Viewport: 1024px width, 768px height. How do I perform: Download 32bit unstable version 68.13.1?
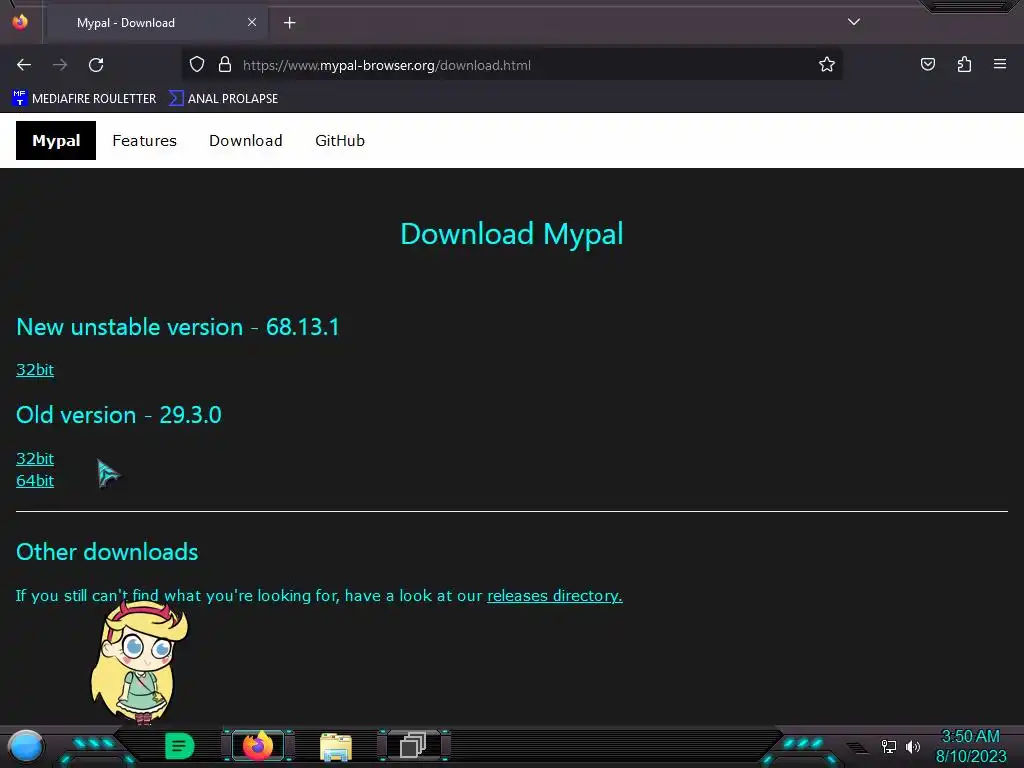(35, 370)
